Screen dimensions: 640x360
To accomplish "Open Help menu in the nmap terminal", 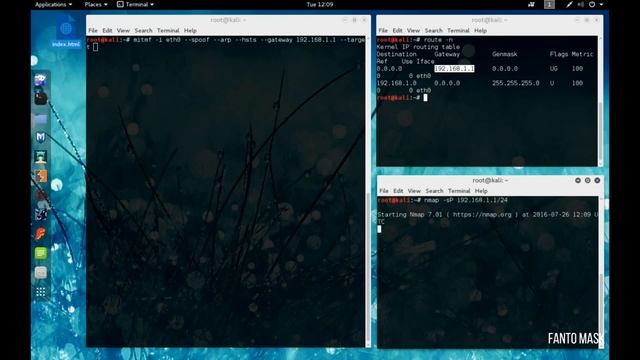I will 481,191.
